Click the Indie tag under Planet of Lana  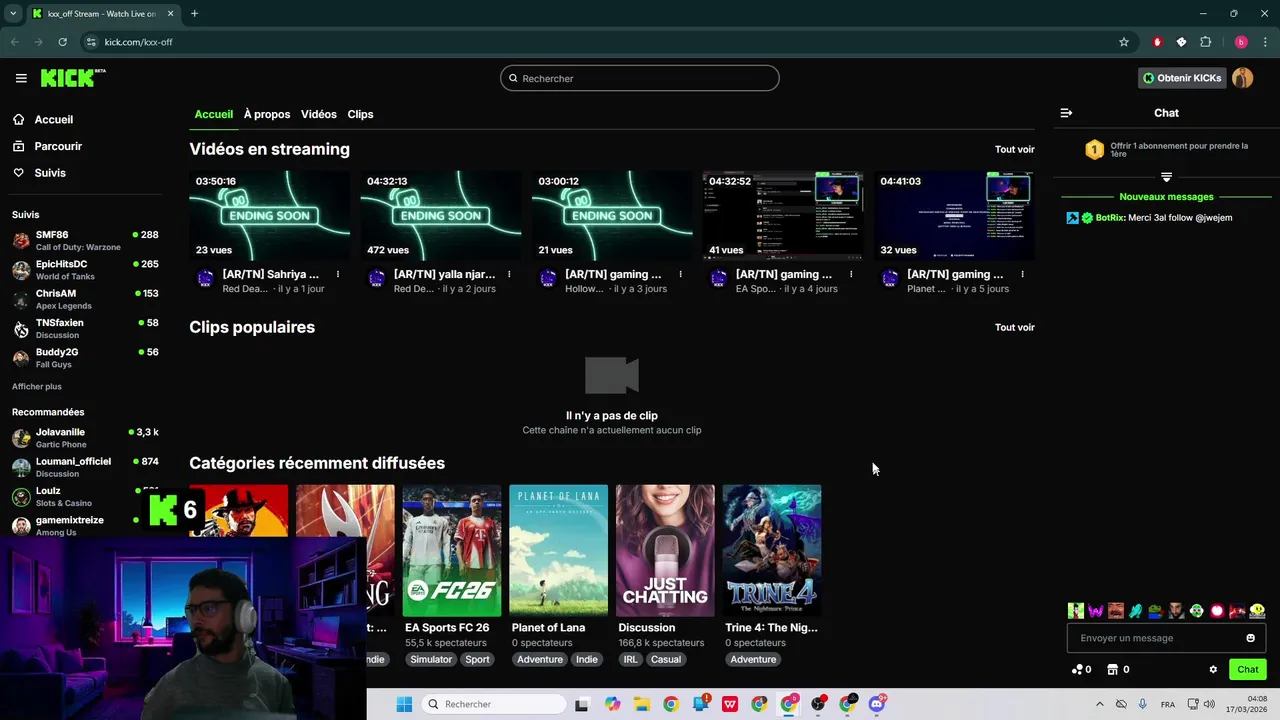587,659
